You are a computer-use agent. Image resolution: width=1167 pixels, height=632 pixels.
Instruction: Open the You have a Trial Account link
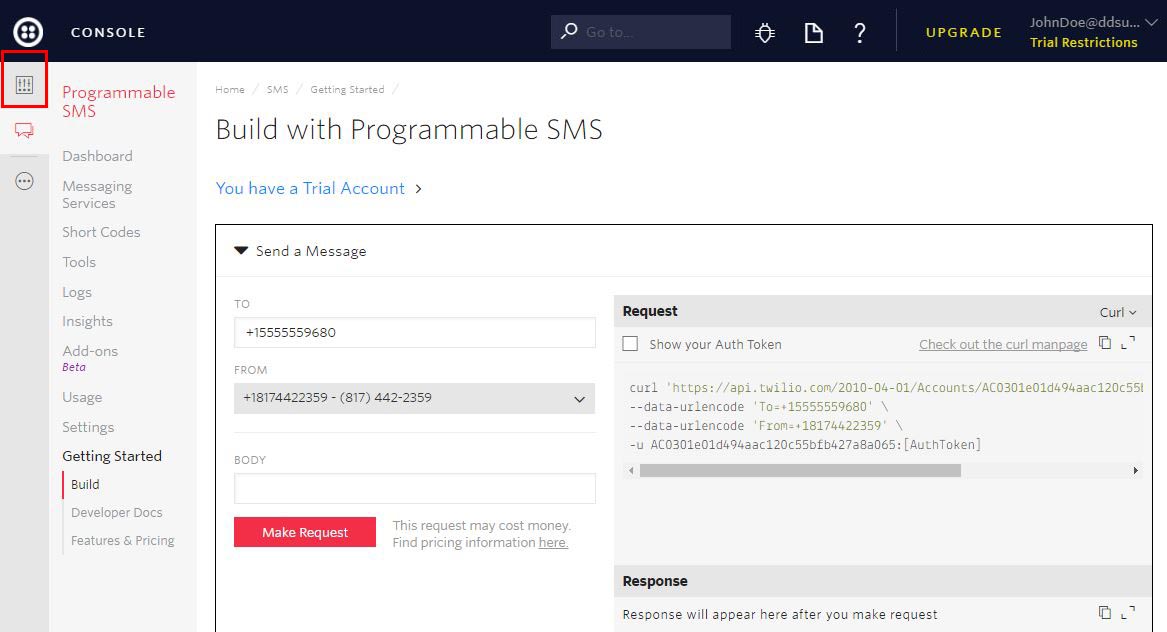pyautogui.click(x=310, y=188)
